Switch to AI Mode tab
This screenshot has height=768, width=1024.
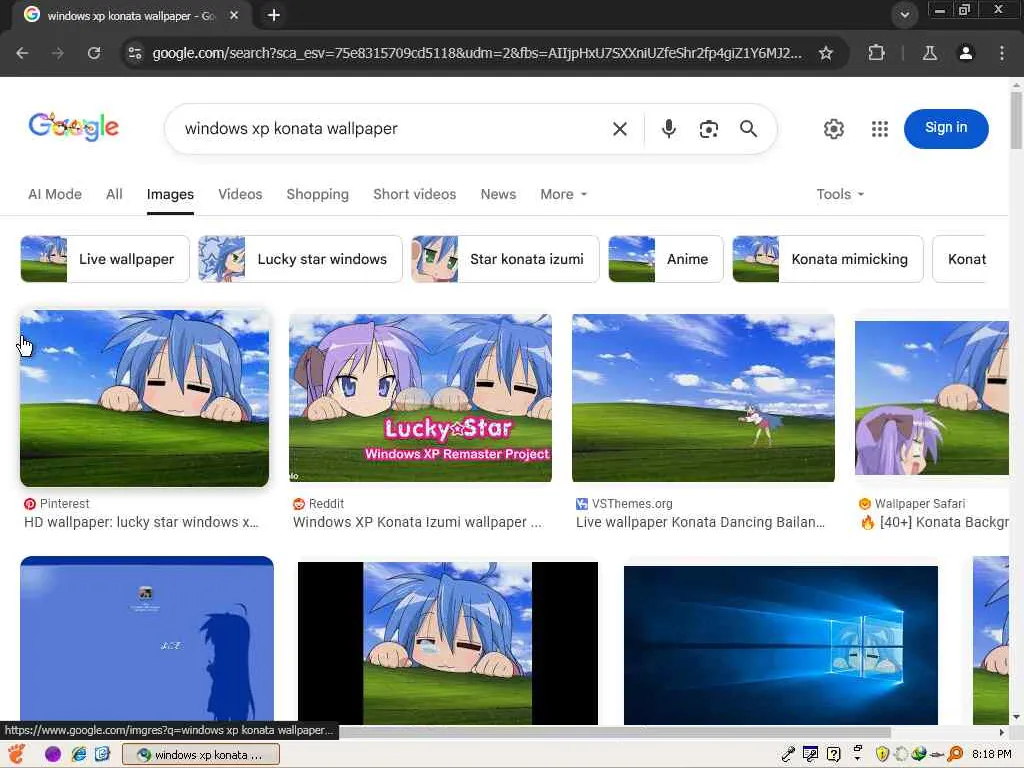pos(55,194)
